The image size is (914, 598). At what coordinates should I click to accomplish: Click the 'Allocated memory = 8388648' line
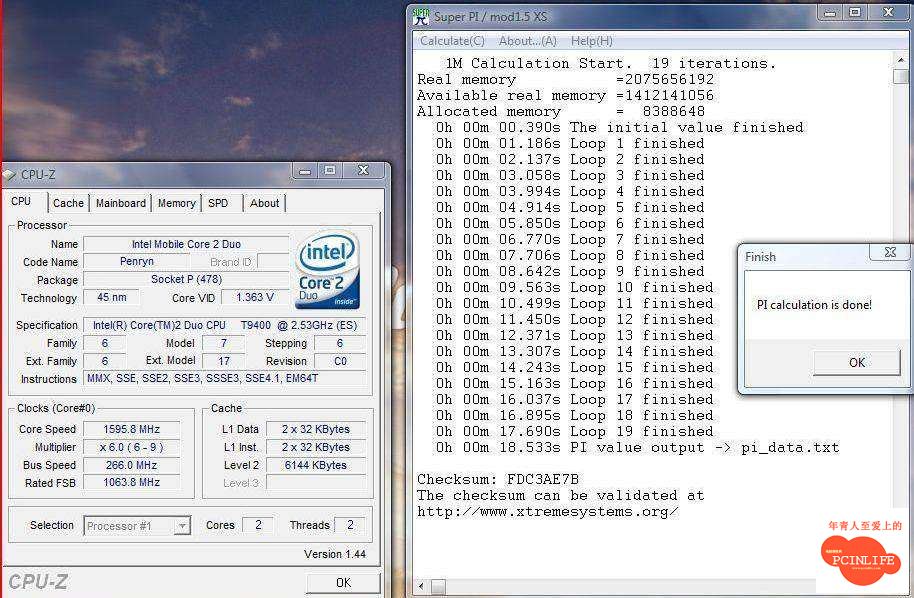561,111
